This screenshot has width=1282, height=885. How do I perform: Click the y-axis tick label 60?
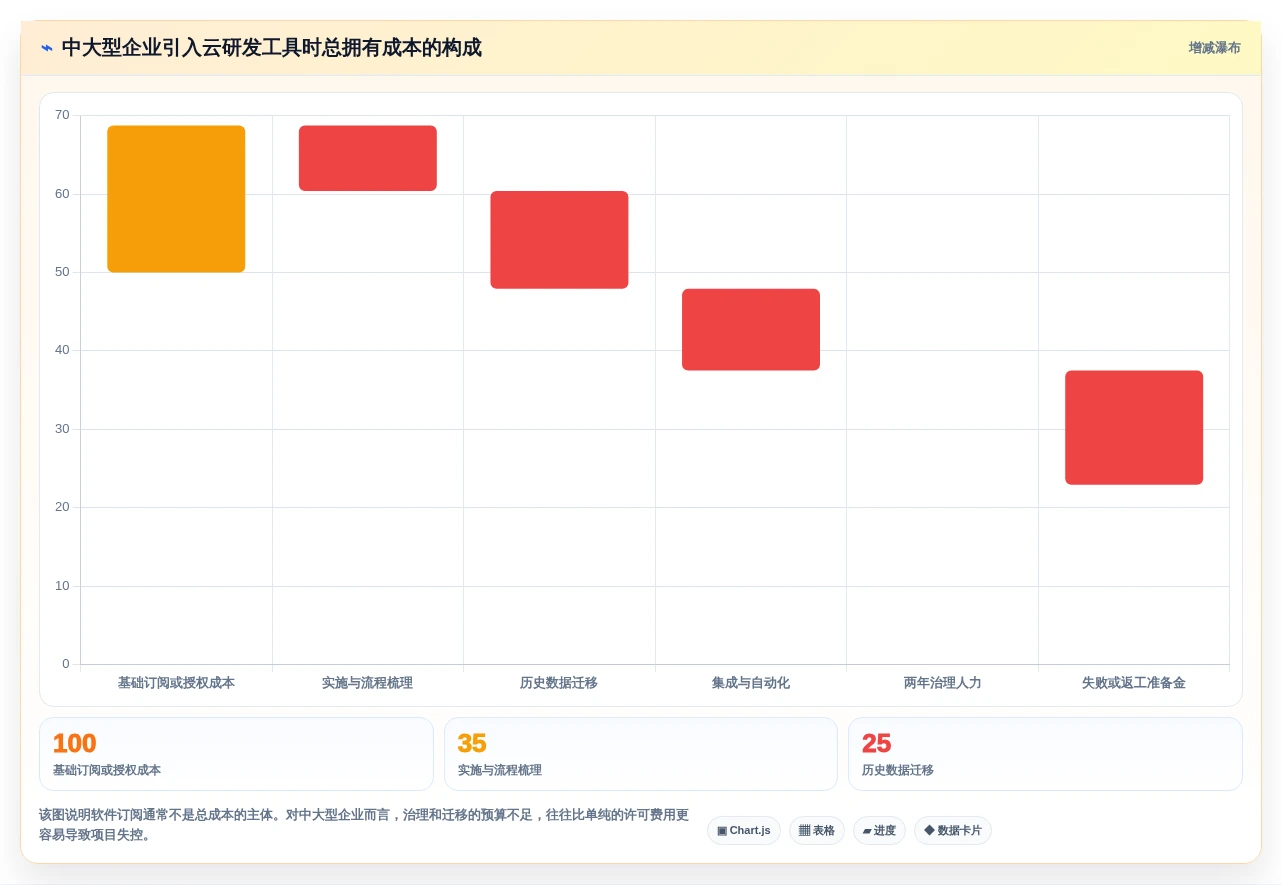tap(62, 194)
